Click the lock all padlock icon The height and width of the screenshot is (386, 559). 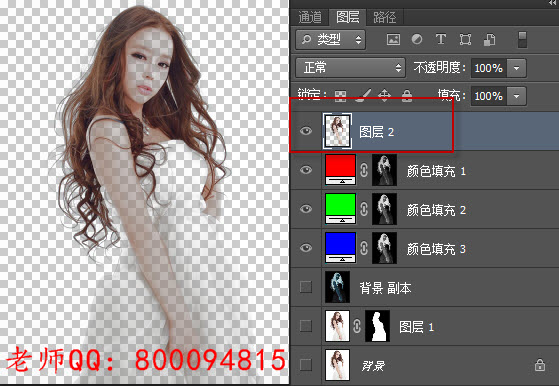click(x=407, y=95)
